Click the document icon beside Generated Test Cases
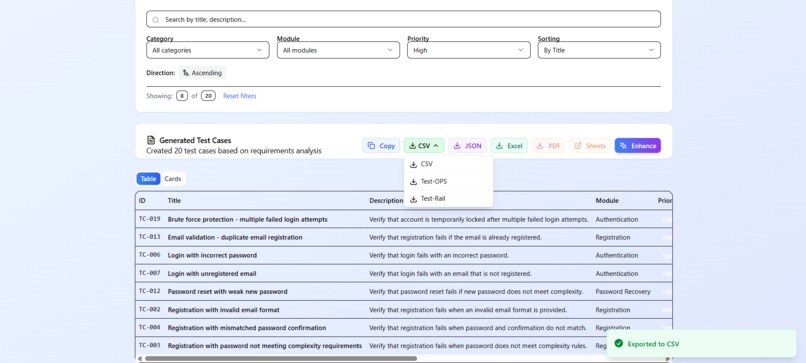This screenshot has height=363, width=806. (151, 140)
